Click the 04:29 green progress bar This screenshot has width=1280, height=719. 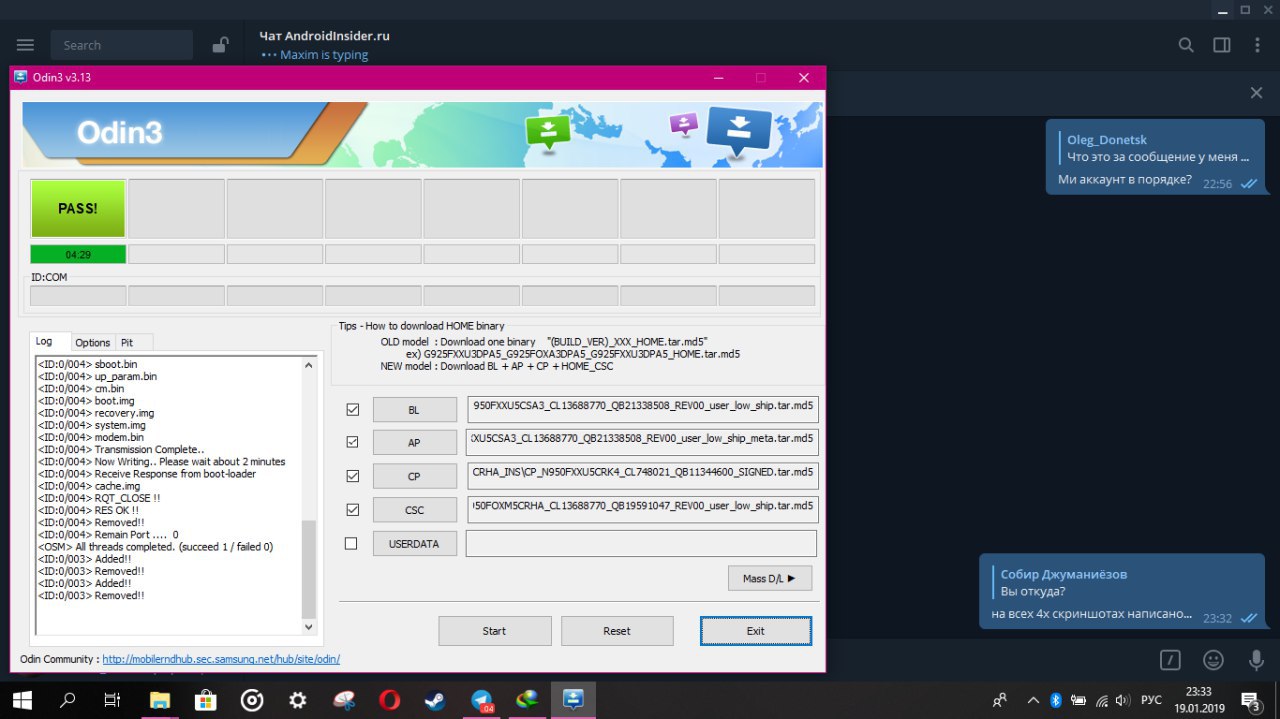[x=78, y=254]
